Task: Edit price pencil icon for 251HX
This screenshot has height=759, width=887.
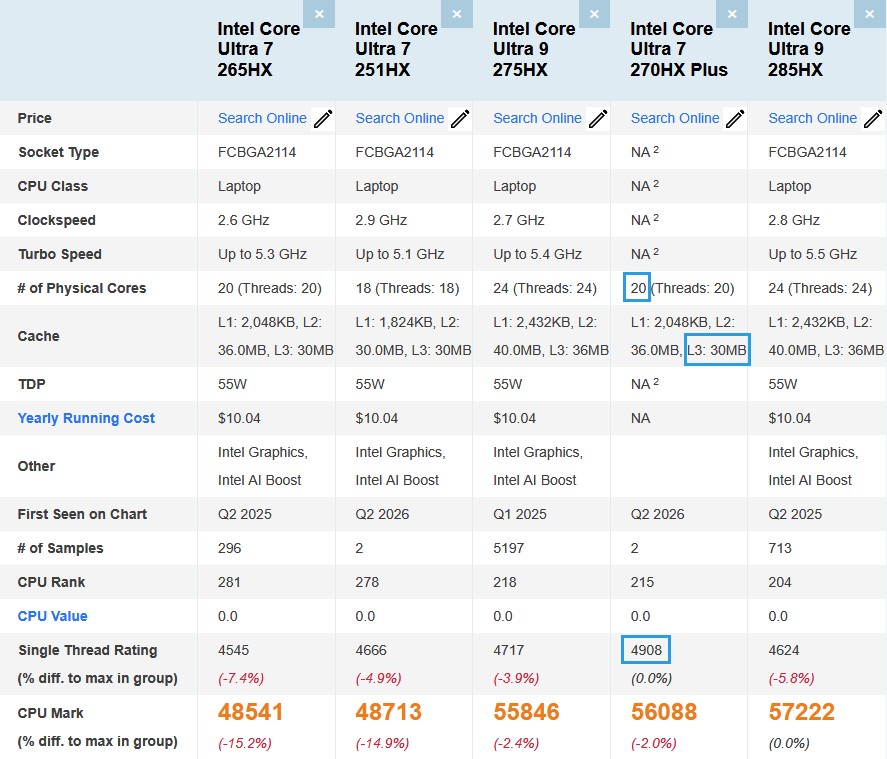Action: point(460,119)
